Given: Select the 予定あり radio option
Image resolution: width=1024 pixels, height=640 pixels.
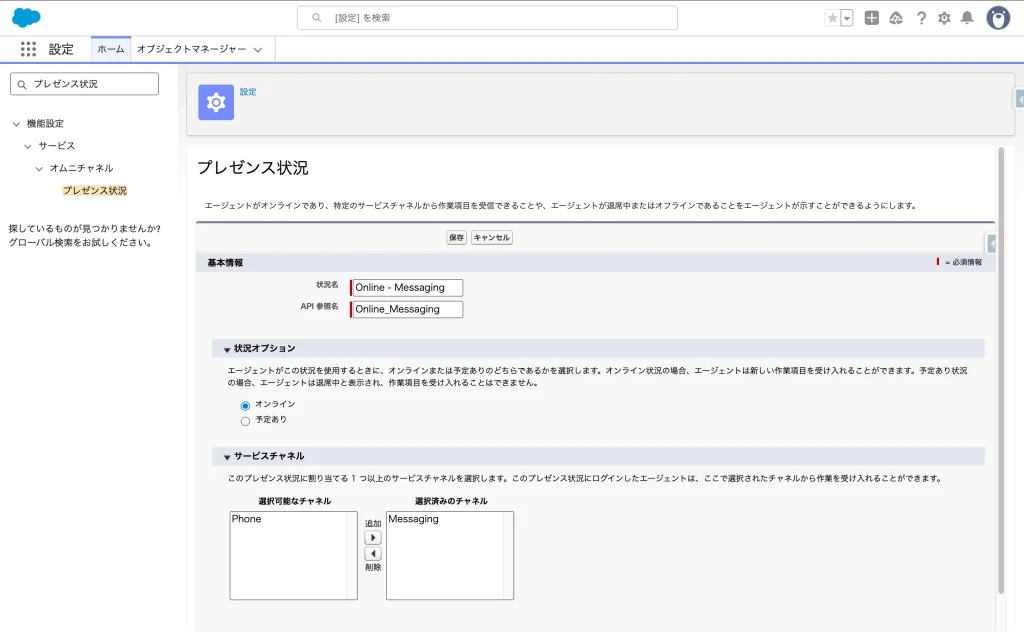Looking at the screenshot, I should pos(245,421).
